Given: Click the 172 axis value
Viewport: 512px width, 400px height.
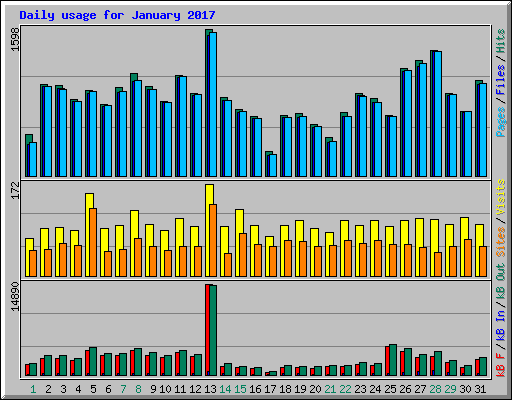Looking at the screenshot, I should (15, 190).
